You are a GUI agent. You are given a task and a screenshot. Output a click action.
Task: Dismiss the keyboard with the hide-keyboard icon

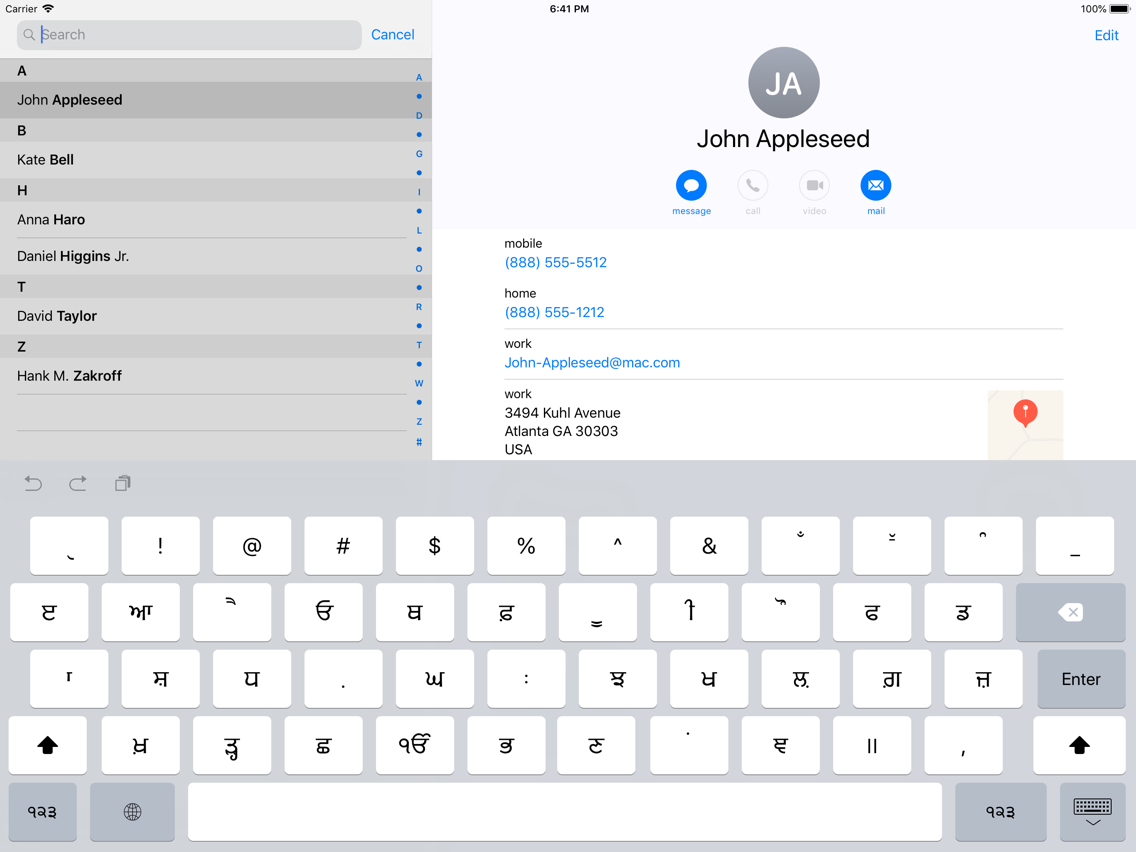point(1092,812)
